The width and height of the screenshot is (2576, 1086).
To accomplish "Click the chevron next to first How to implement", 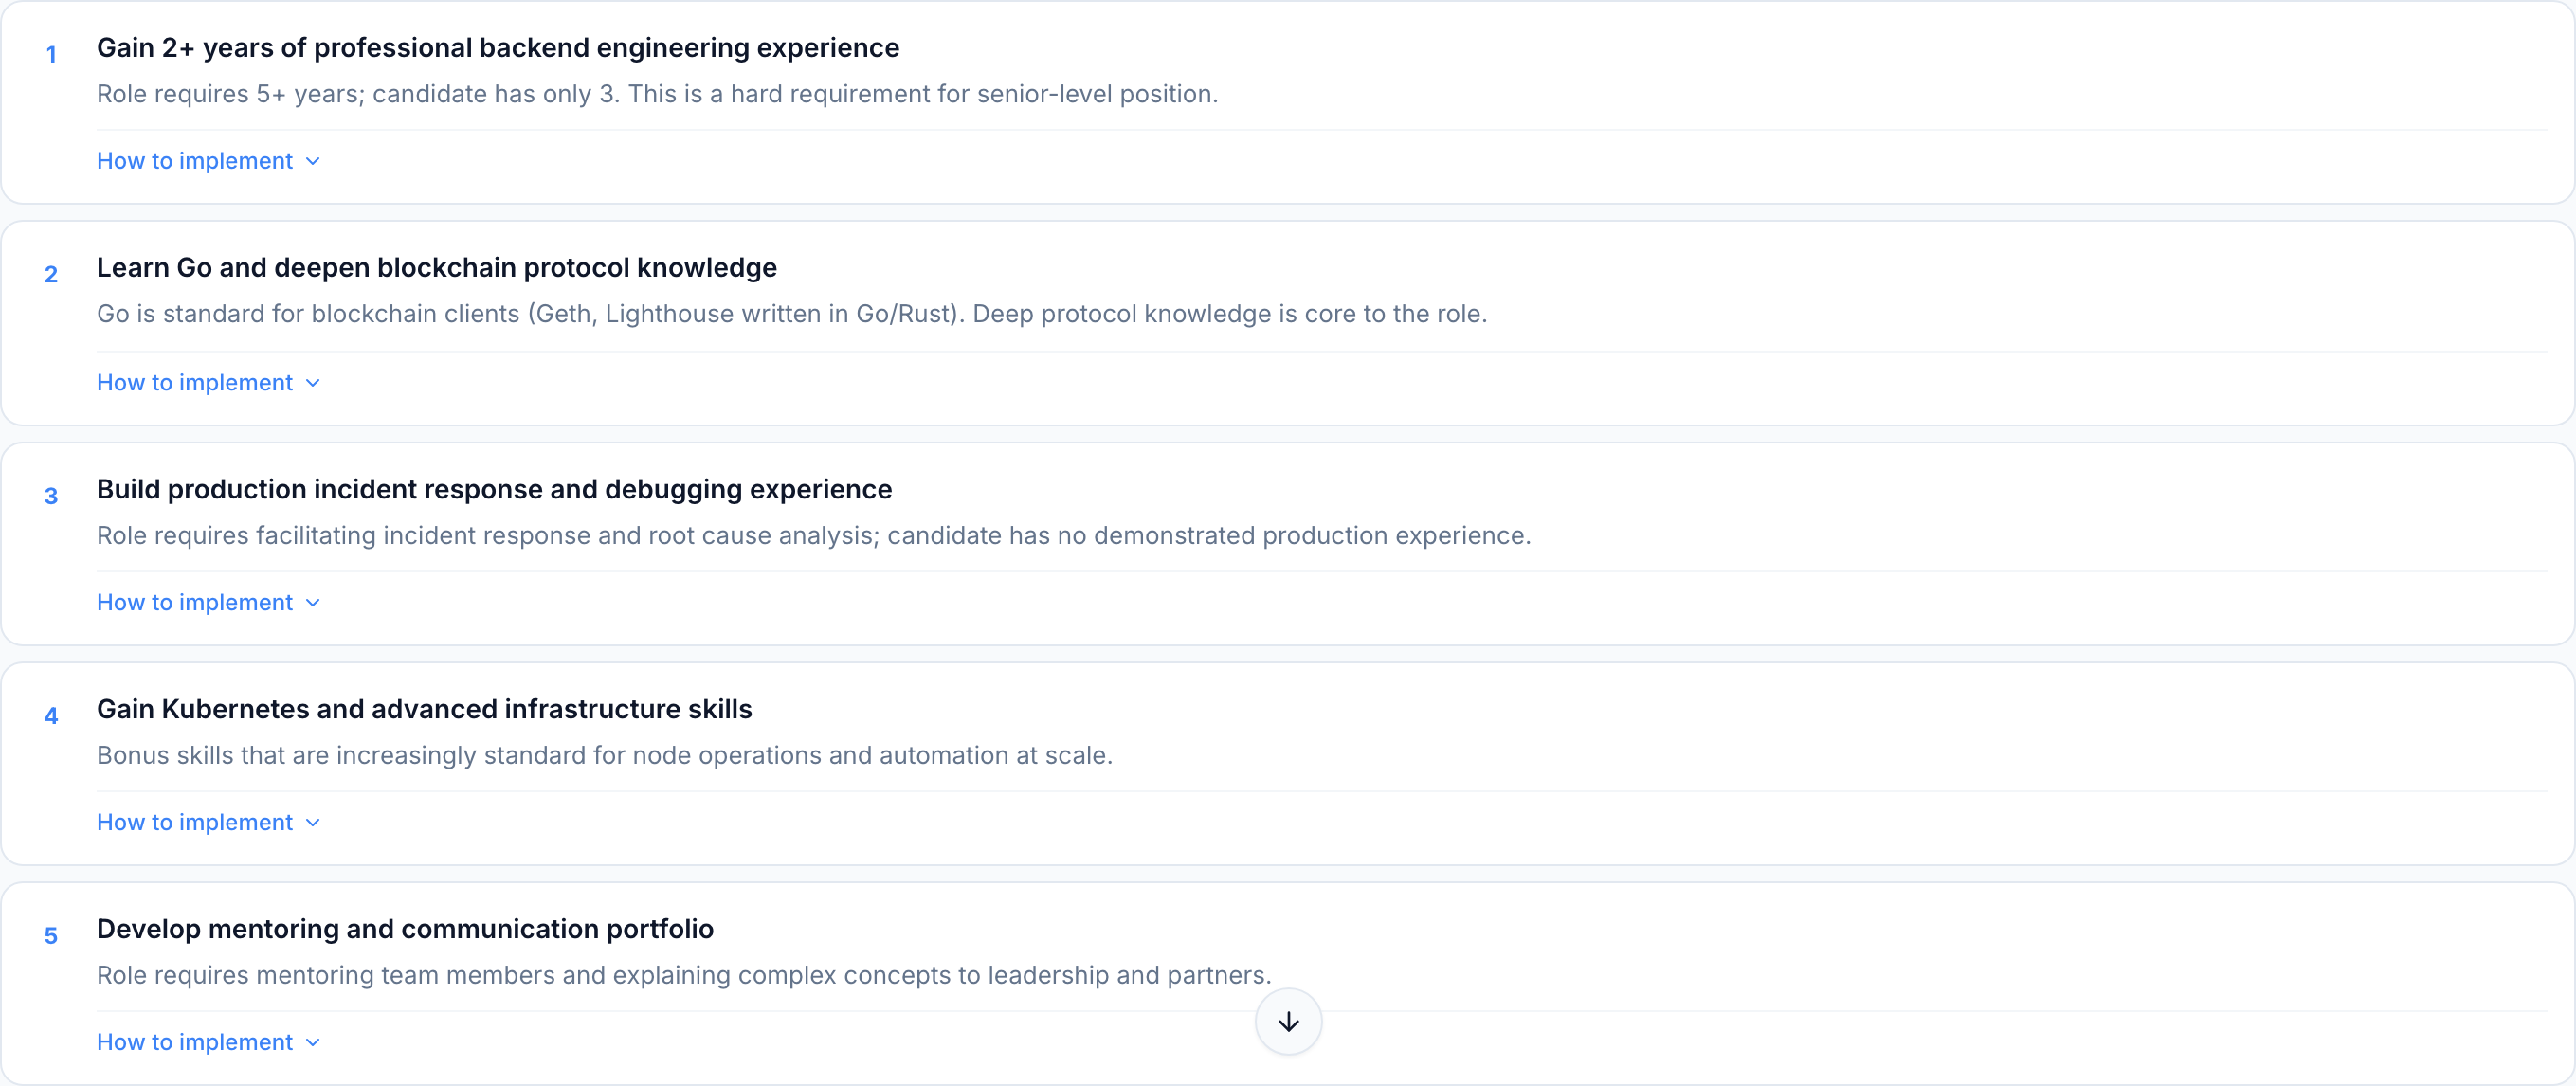I will 312,161.
